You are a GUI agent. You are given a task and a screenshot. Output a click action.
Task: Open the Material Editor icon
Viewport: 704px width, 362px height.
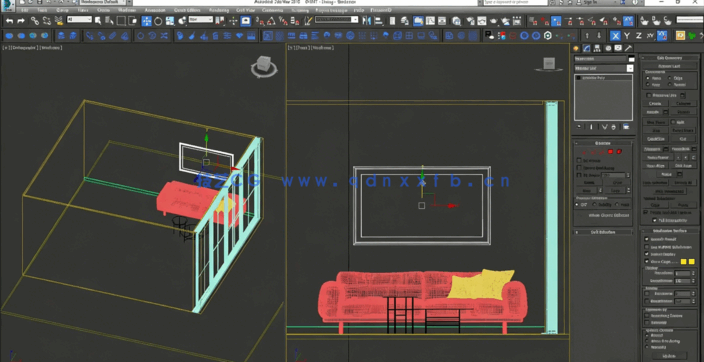[x=456, y=21]
